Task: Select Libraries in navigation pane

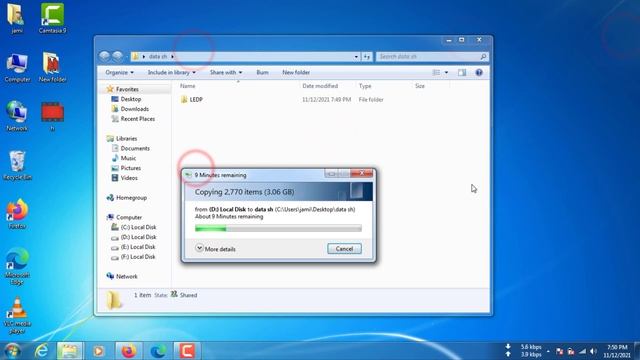Action: tap(126, 138)
